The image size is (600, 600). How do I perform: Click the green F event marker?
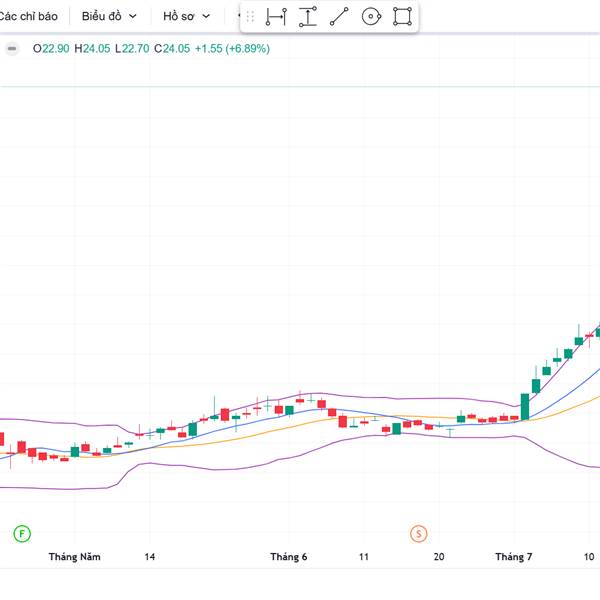click(x=22, y=533)
